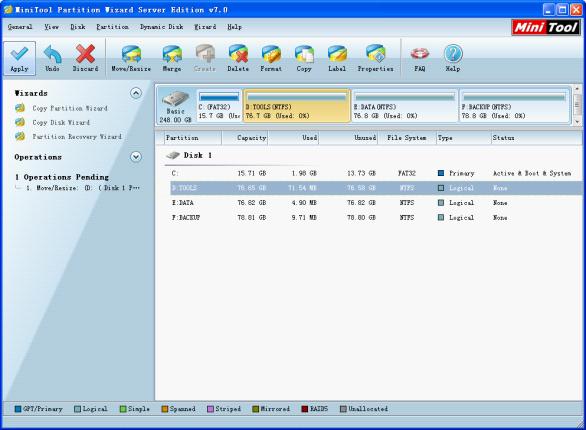
Task: Sort by Partition column header
Action: pos(193,138)
